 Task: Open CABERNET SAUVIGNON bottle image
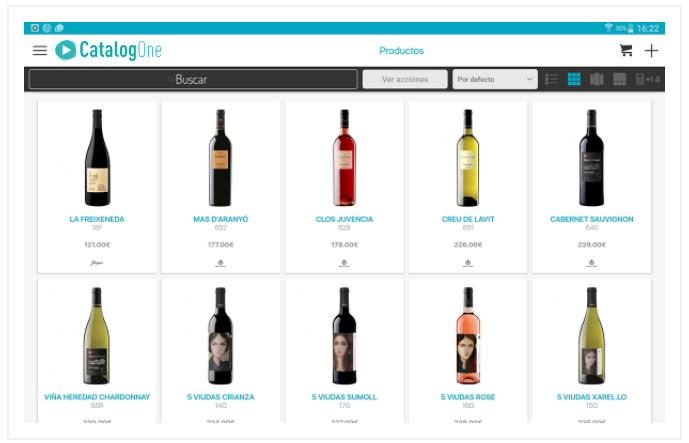[x=591, y=158]
